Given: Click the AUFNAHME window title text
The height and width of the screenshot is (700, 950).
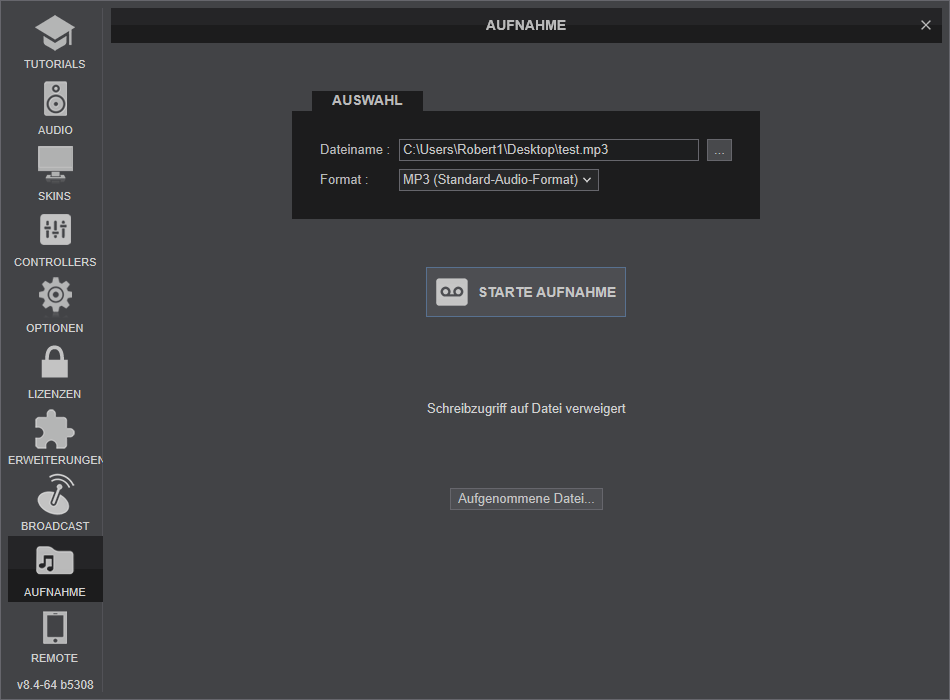Looking at the screenshot, I should (x=526, y=25).
